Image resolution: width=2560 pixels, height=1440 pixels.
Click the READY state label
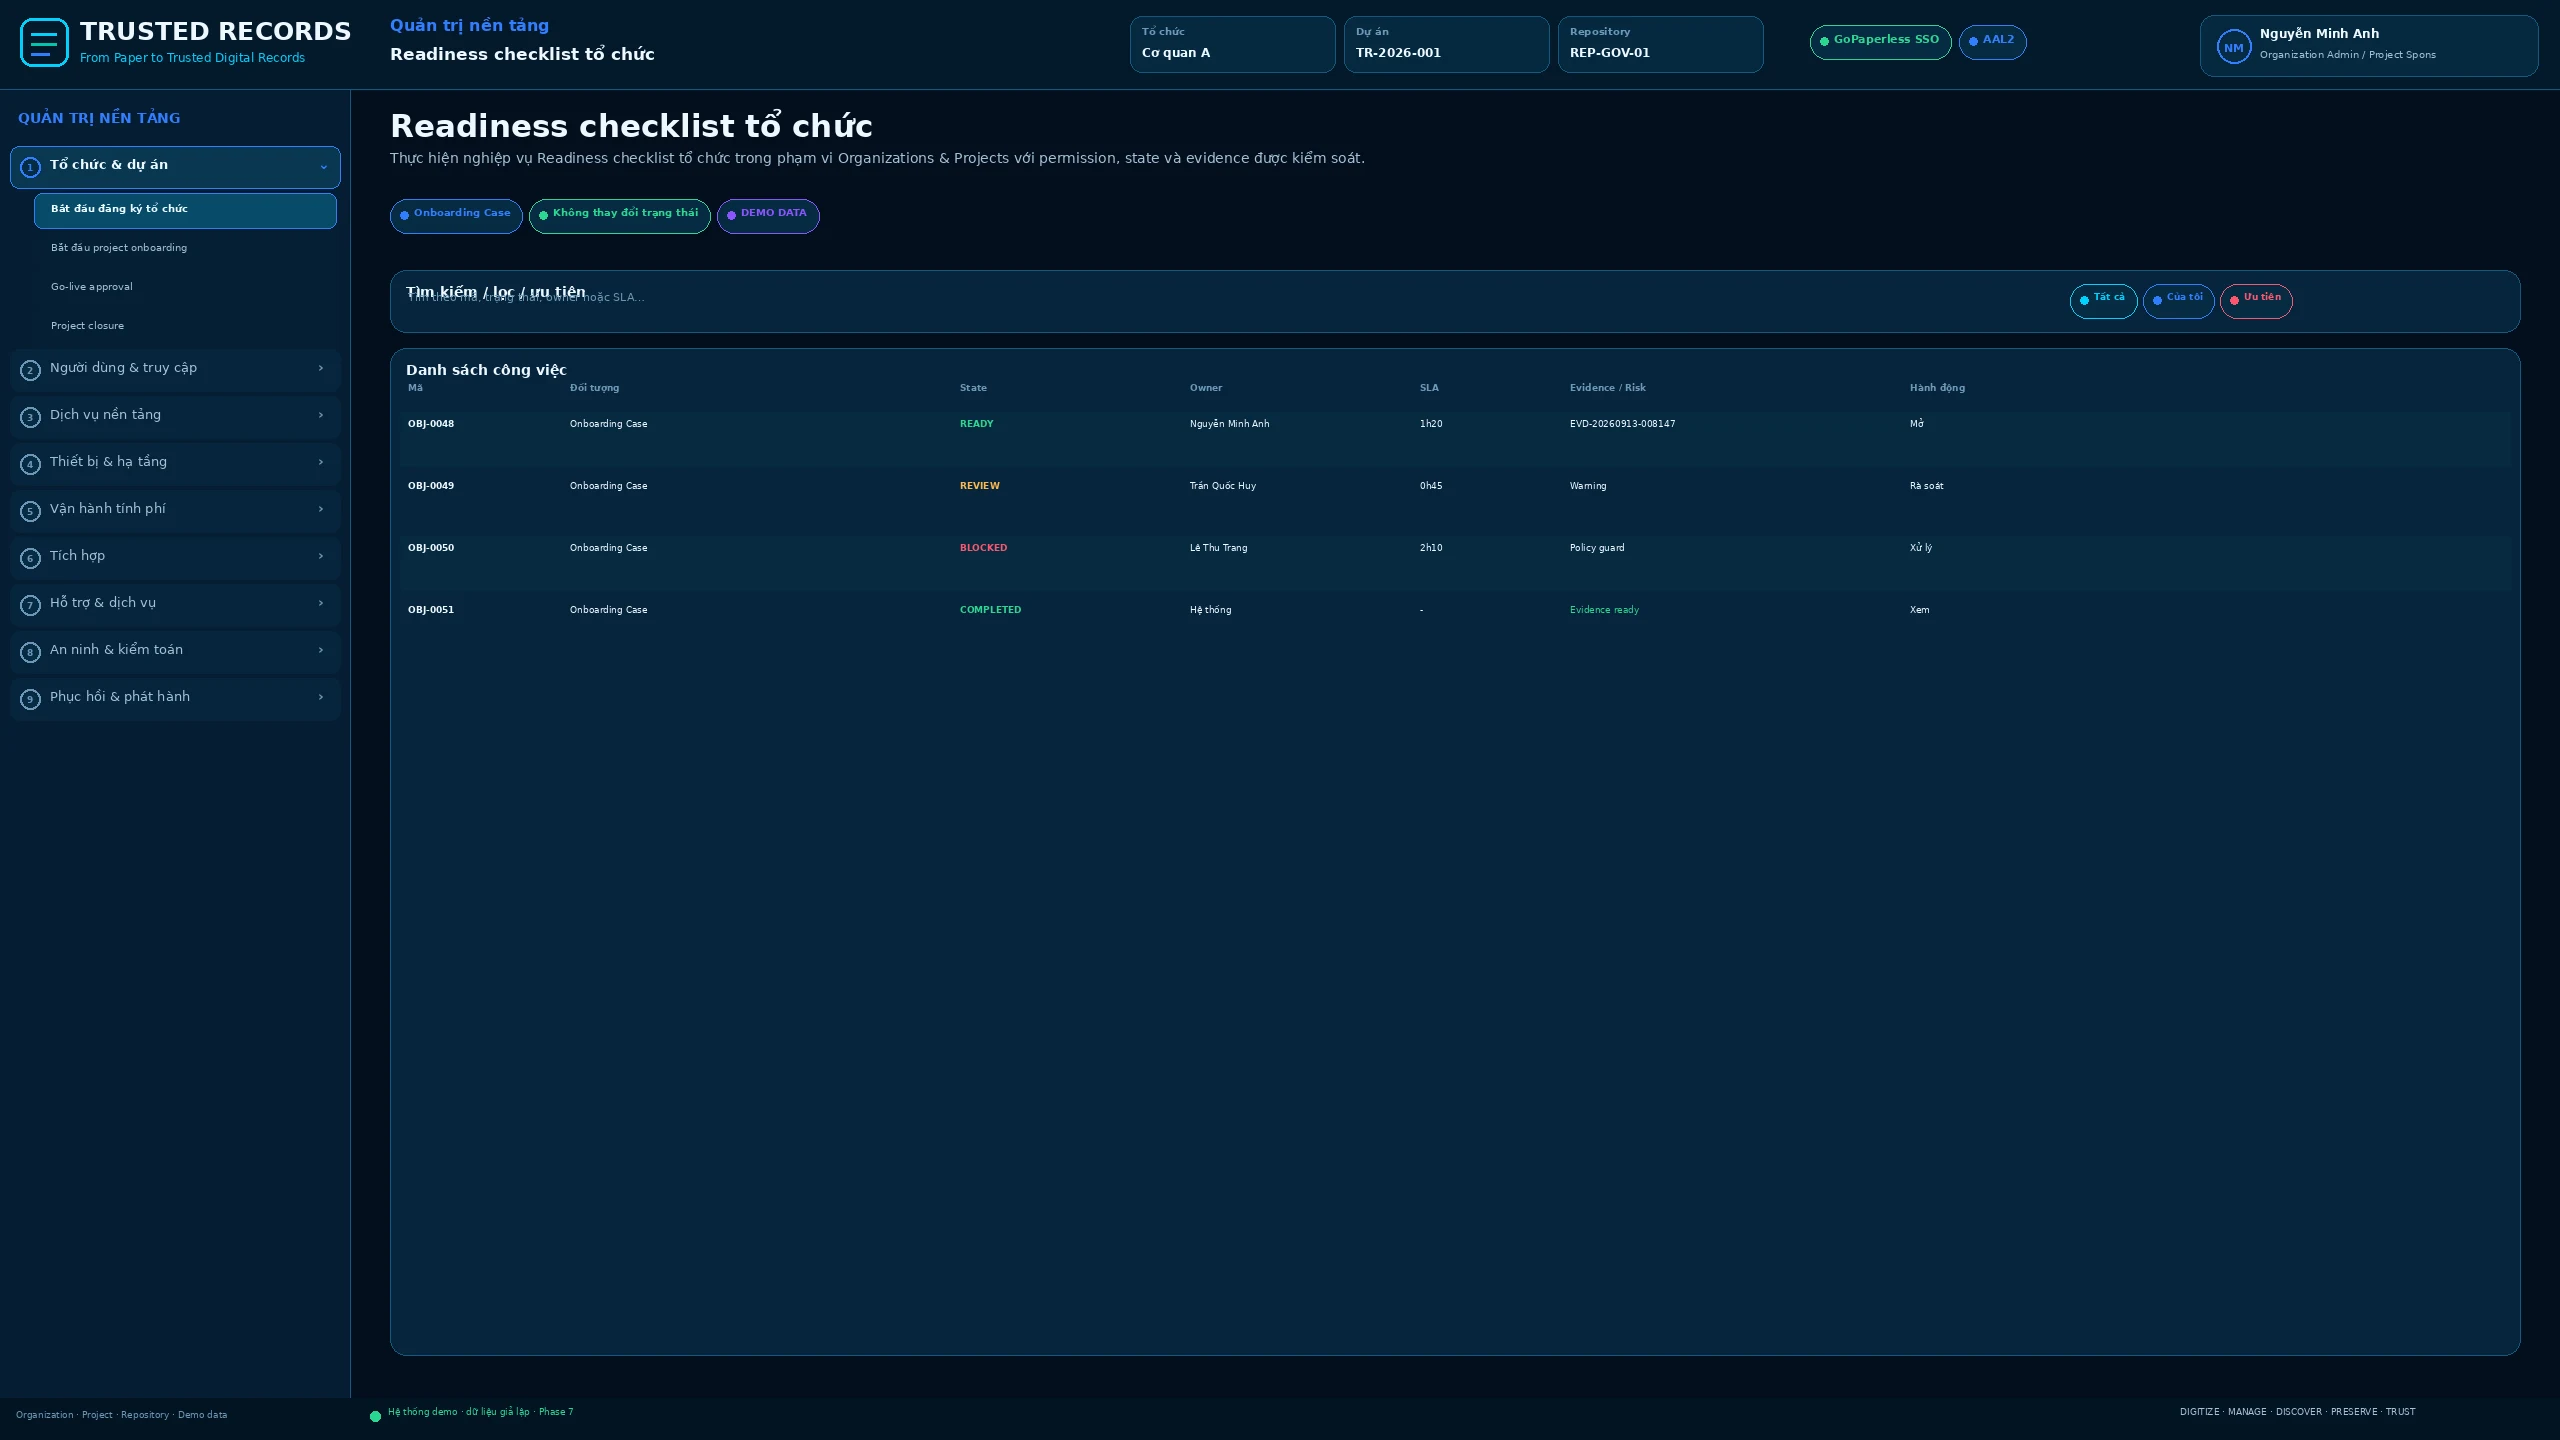[x=976, y=424]
